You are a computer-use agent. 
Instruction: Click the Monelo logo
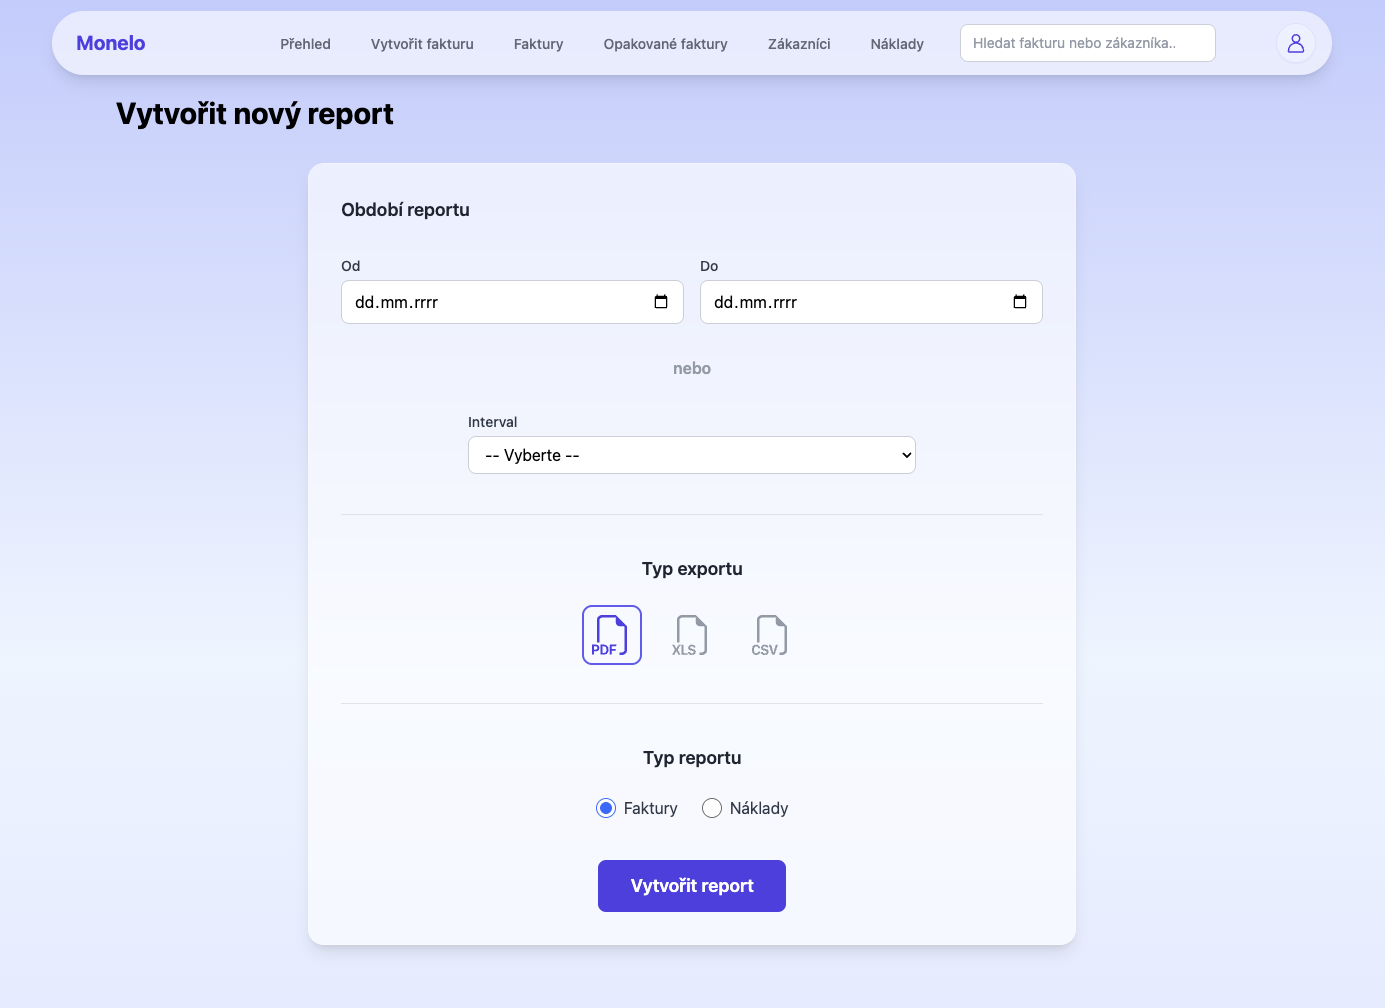coord(110,43)
